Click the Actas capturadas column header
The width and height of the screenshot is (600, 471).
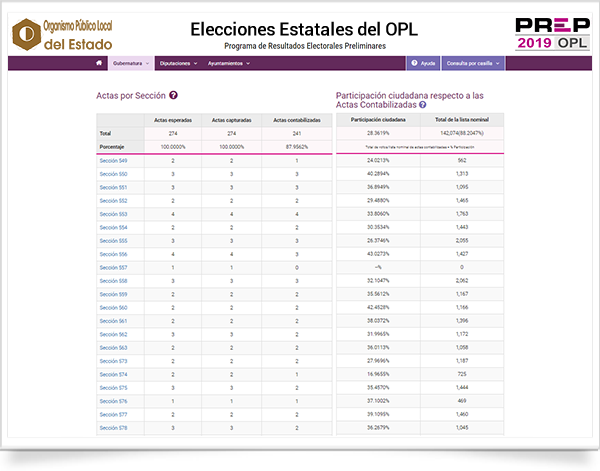click(232, 120)
